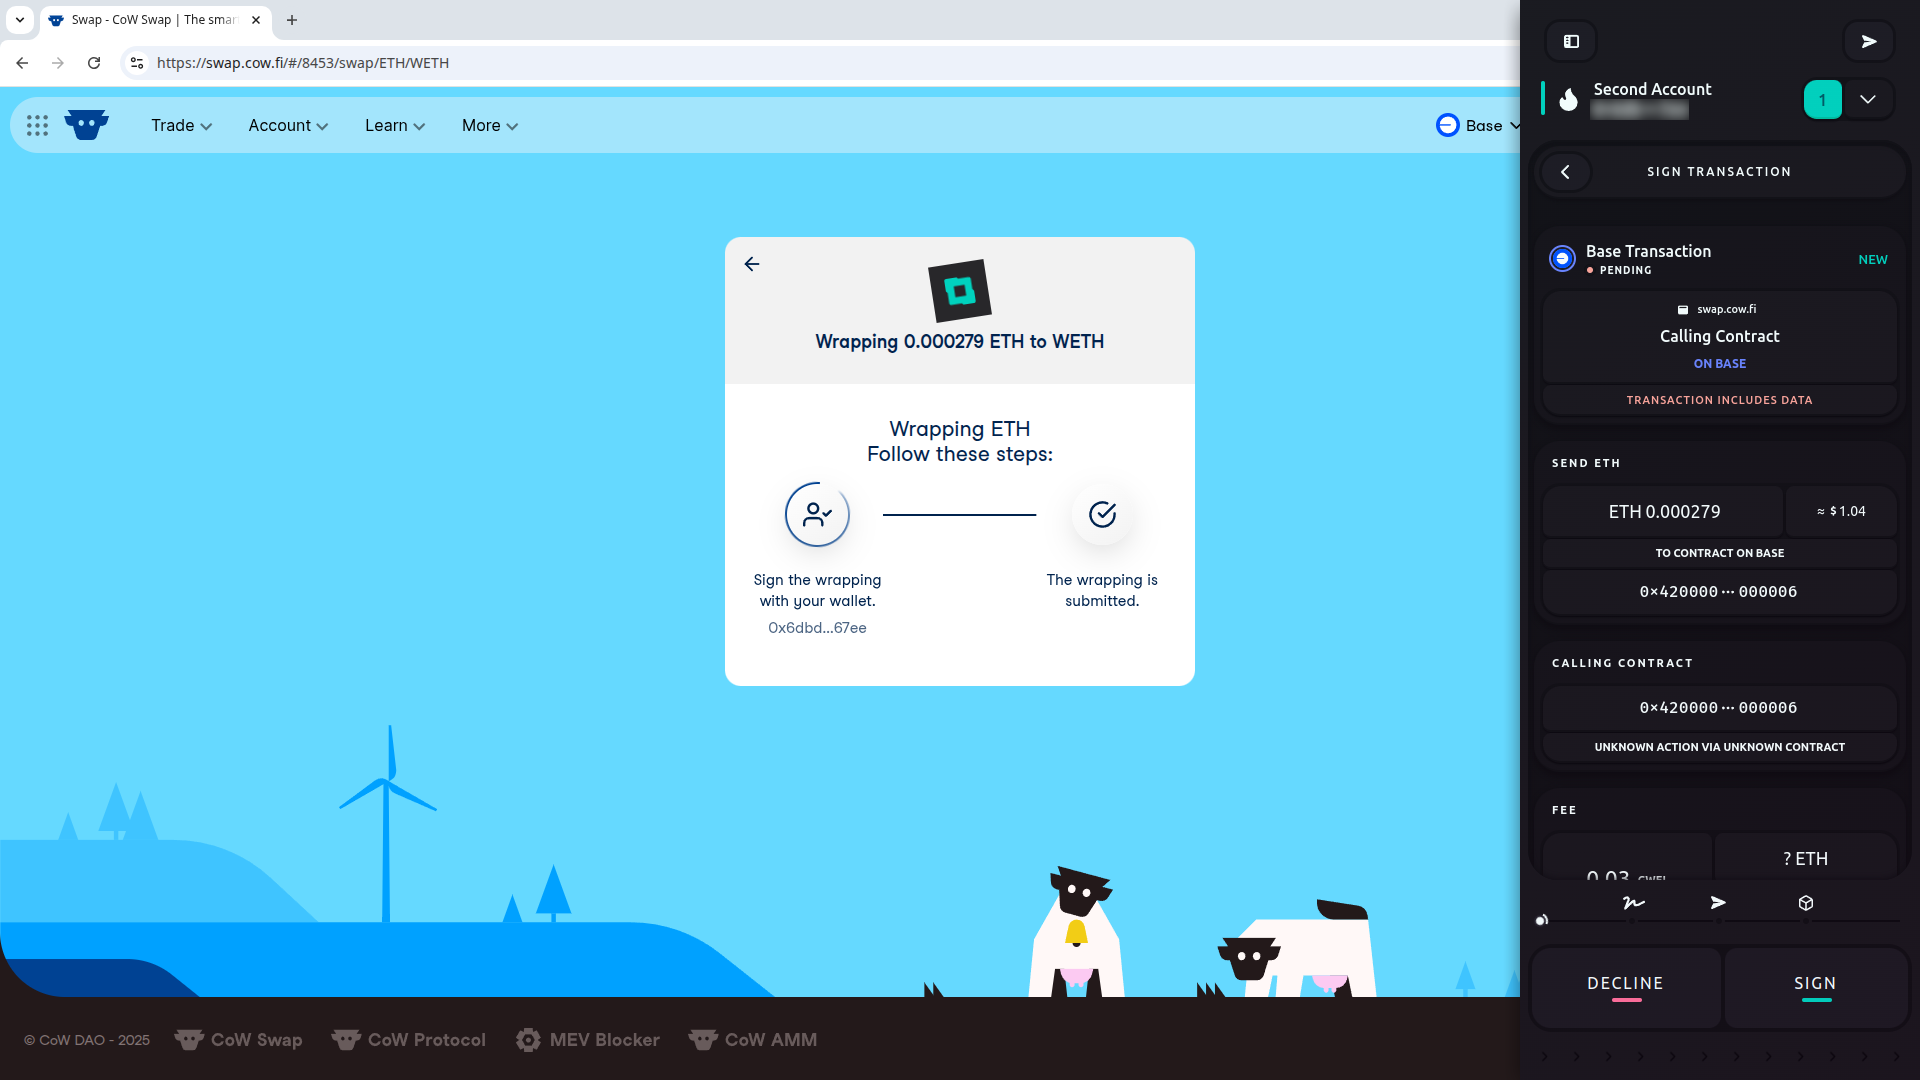Expand the Trade menu

[181, 126]
